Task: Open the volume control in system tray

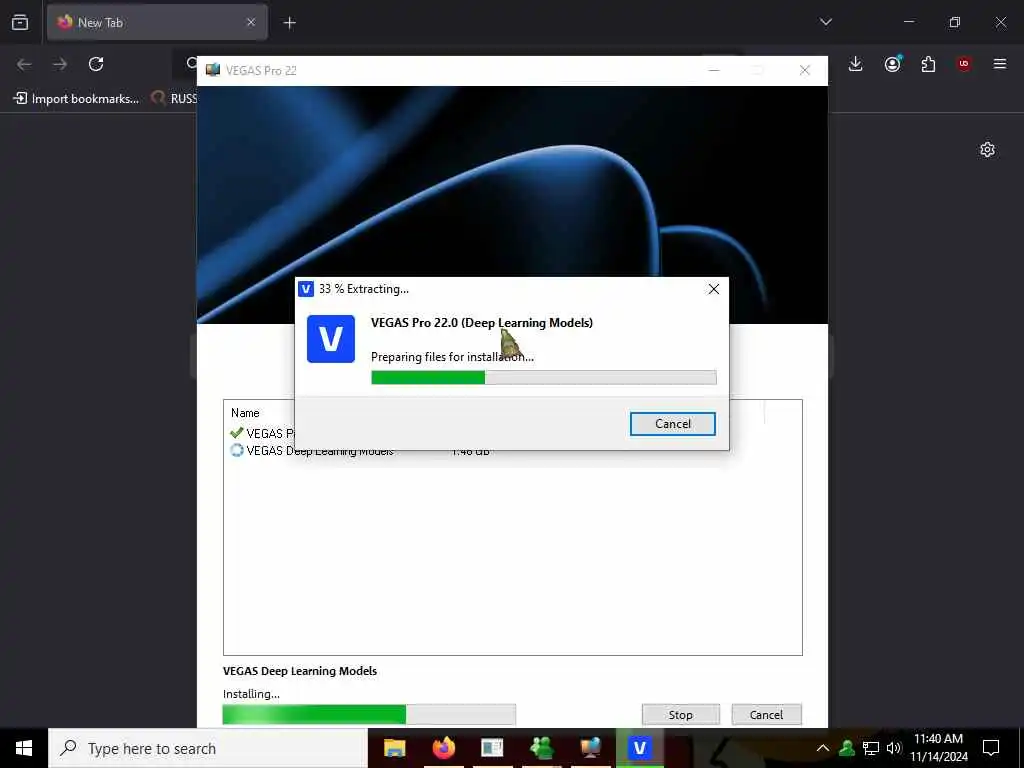Action: click(x=894, y=748)
